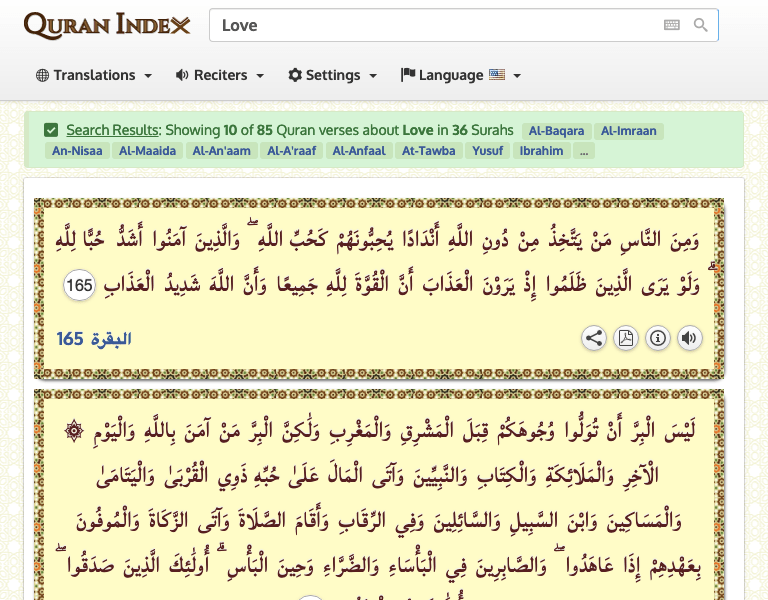Open verse 165 info icon

click(x=657, y=338)
